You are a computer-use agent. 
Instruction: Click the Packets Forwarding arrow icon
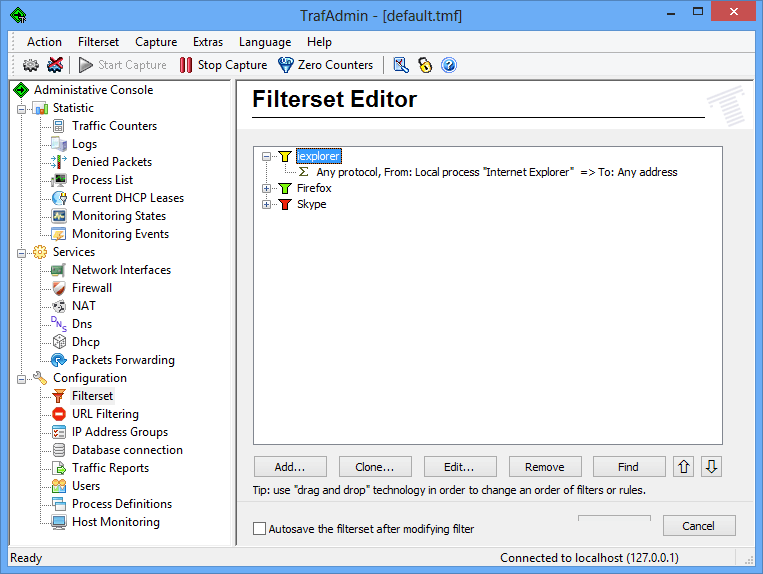click(x=59, y=360)
